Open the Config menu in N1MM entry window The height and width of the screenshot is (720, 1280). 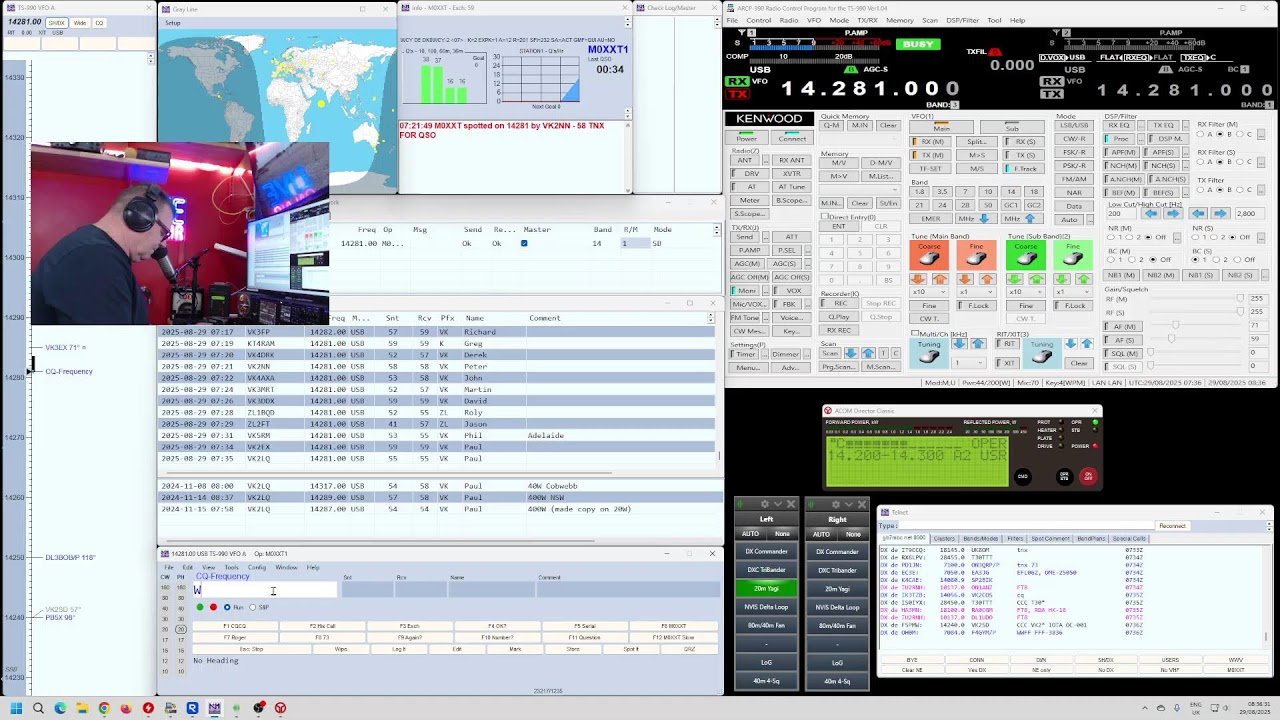[257, 567]
